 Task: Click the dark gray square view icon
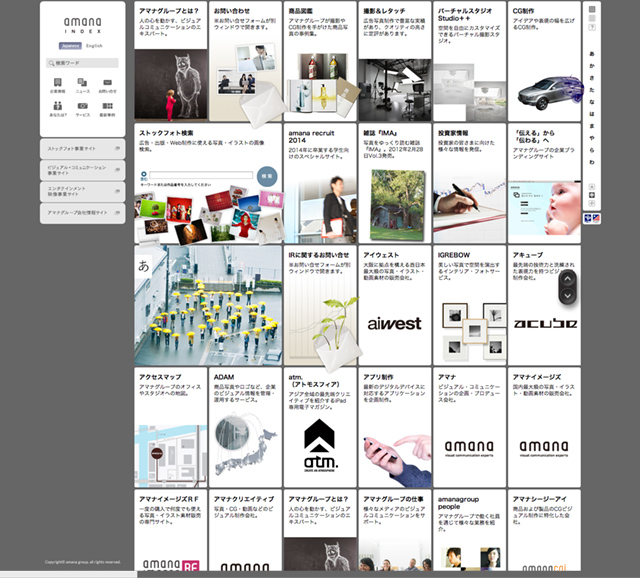pos(592,9)
